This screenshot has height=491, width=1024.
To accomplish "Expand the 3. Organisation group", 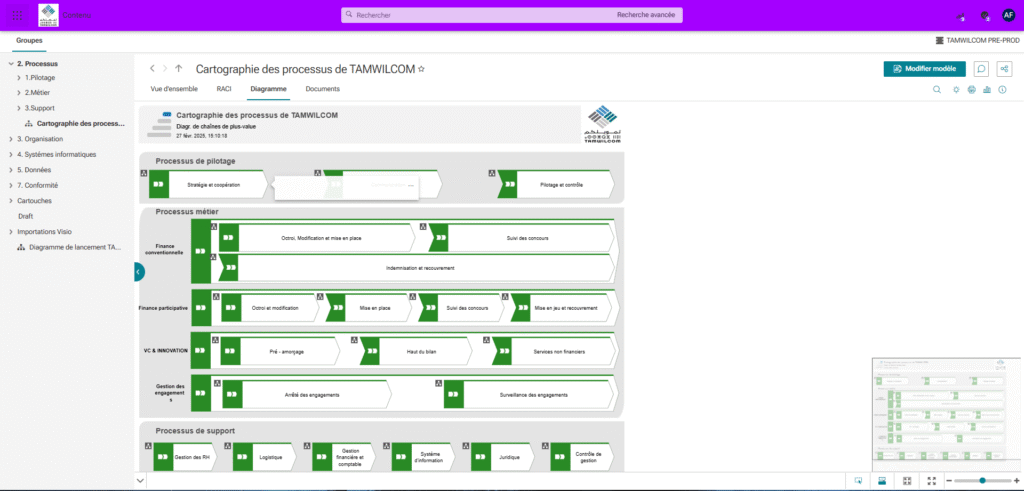I will [10, 139].
